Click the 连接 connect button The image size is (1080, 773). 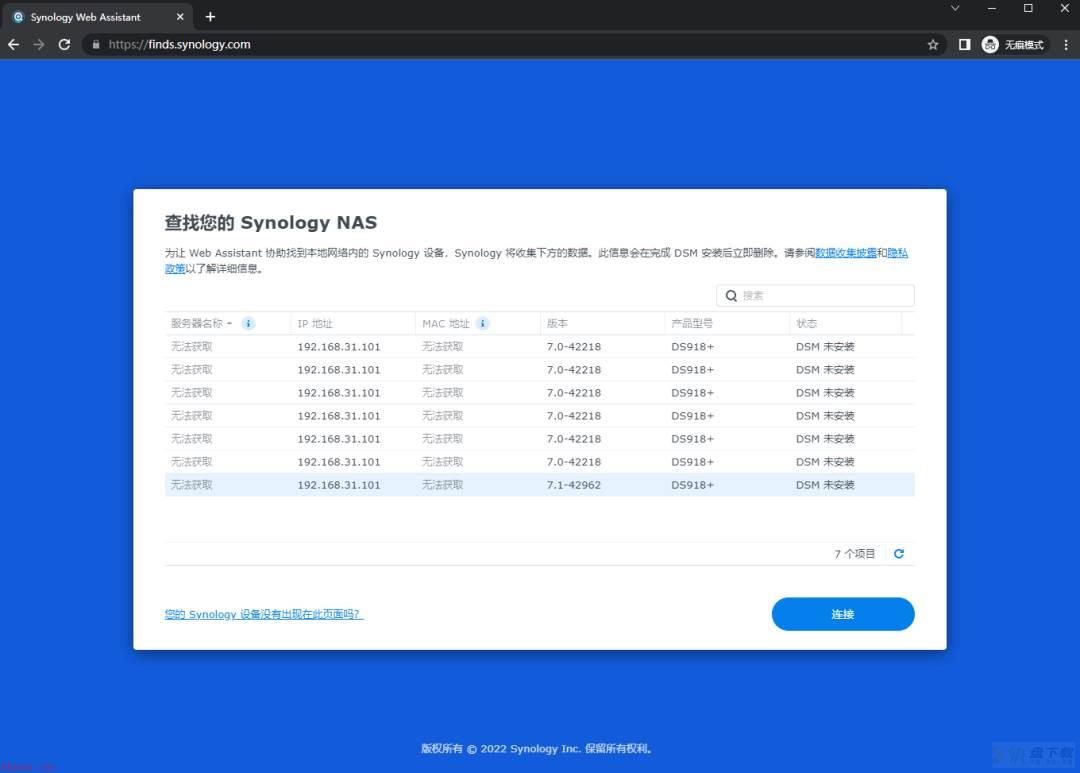click(843, 614)
